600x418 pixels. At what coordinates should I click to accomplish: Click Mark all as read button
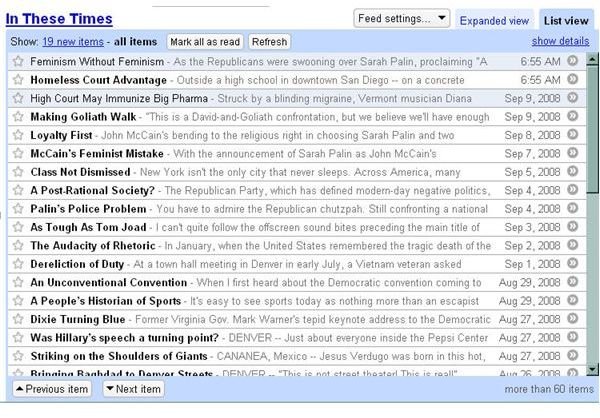[x=205, y=42]
